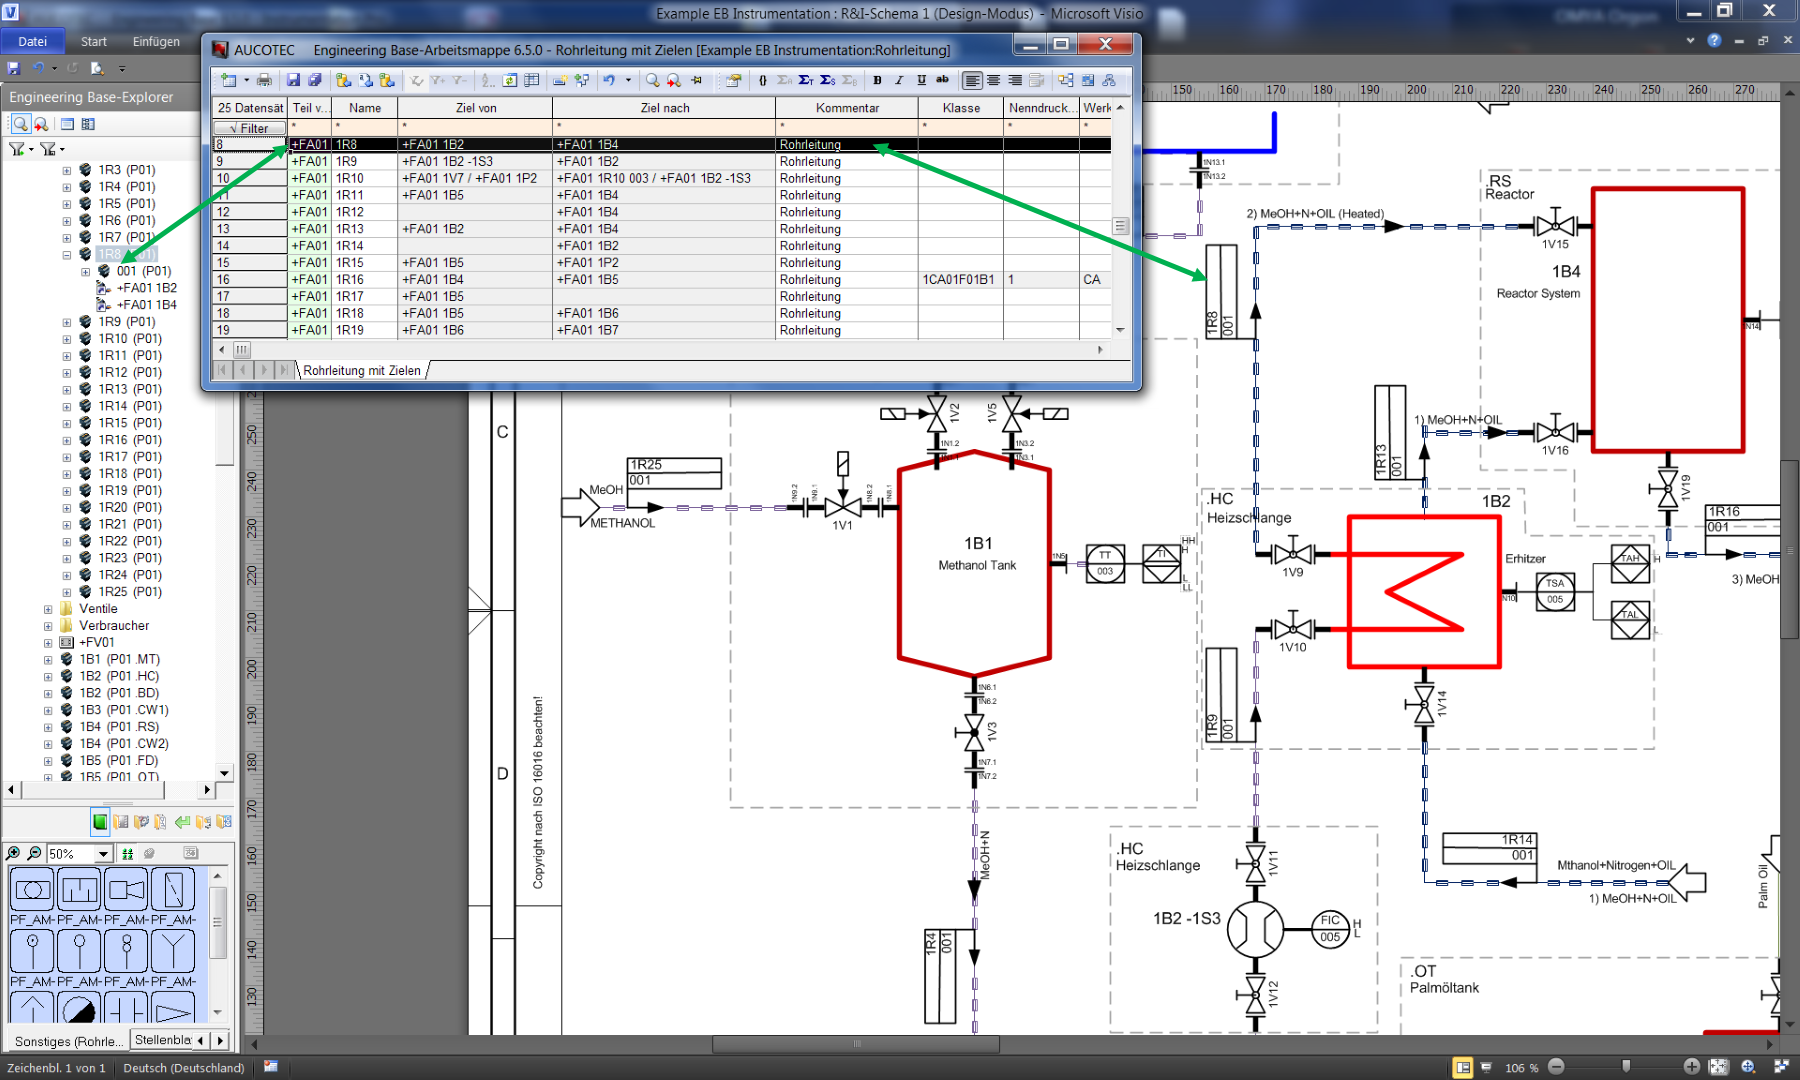Screen dimensions: 1800x1080
Task: Select the +FA01 1B4 tree item
Action: pos(146,305)
